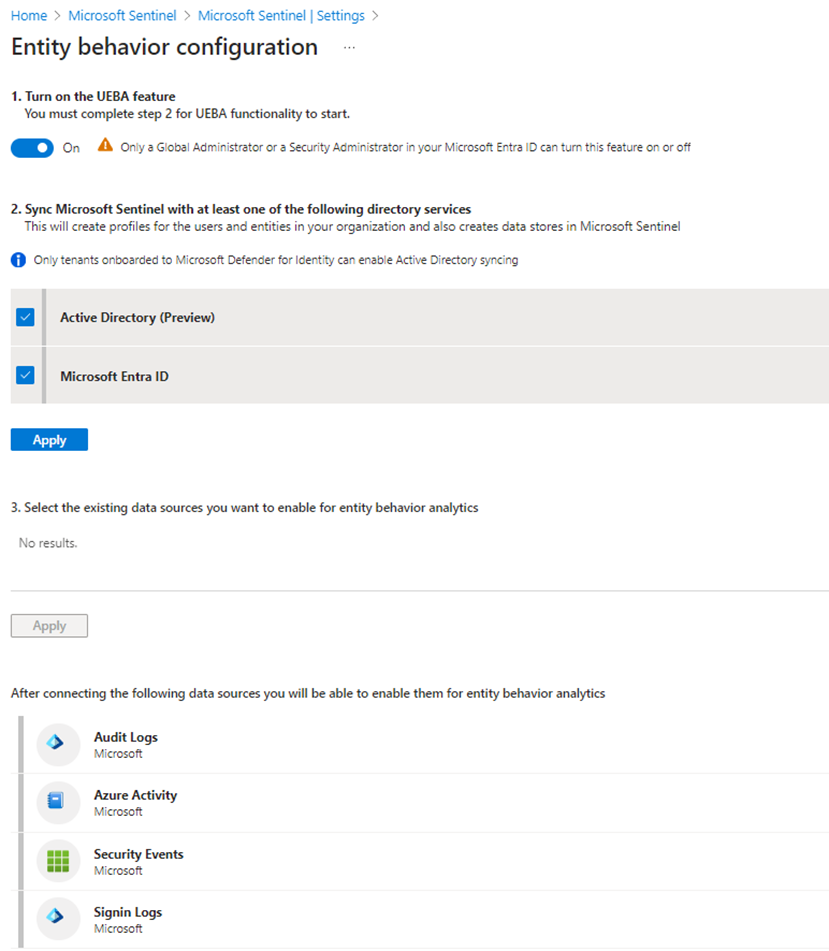The height and width of the screenshot is (951, 829).
Task: Click the 'After connecting the following data sources' text
Action: click(x=308, y=693)
